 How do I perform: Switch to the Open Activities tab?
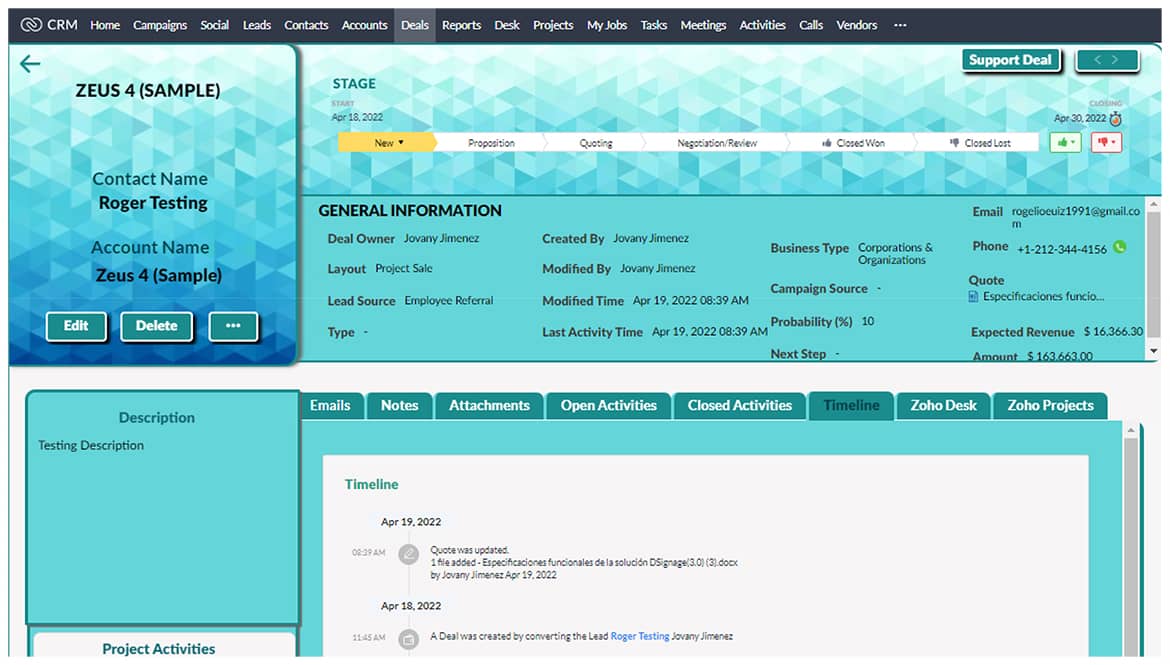(608, 406)
